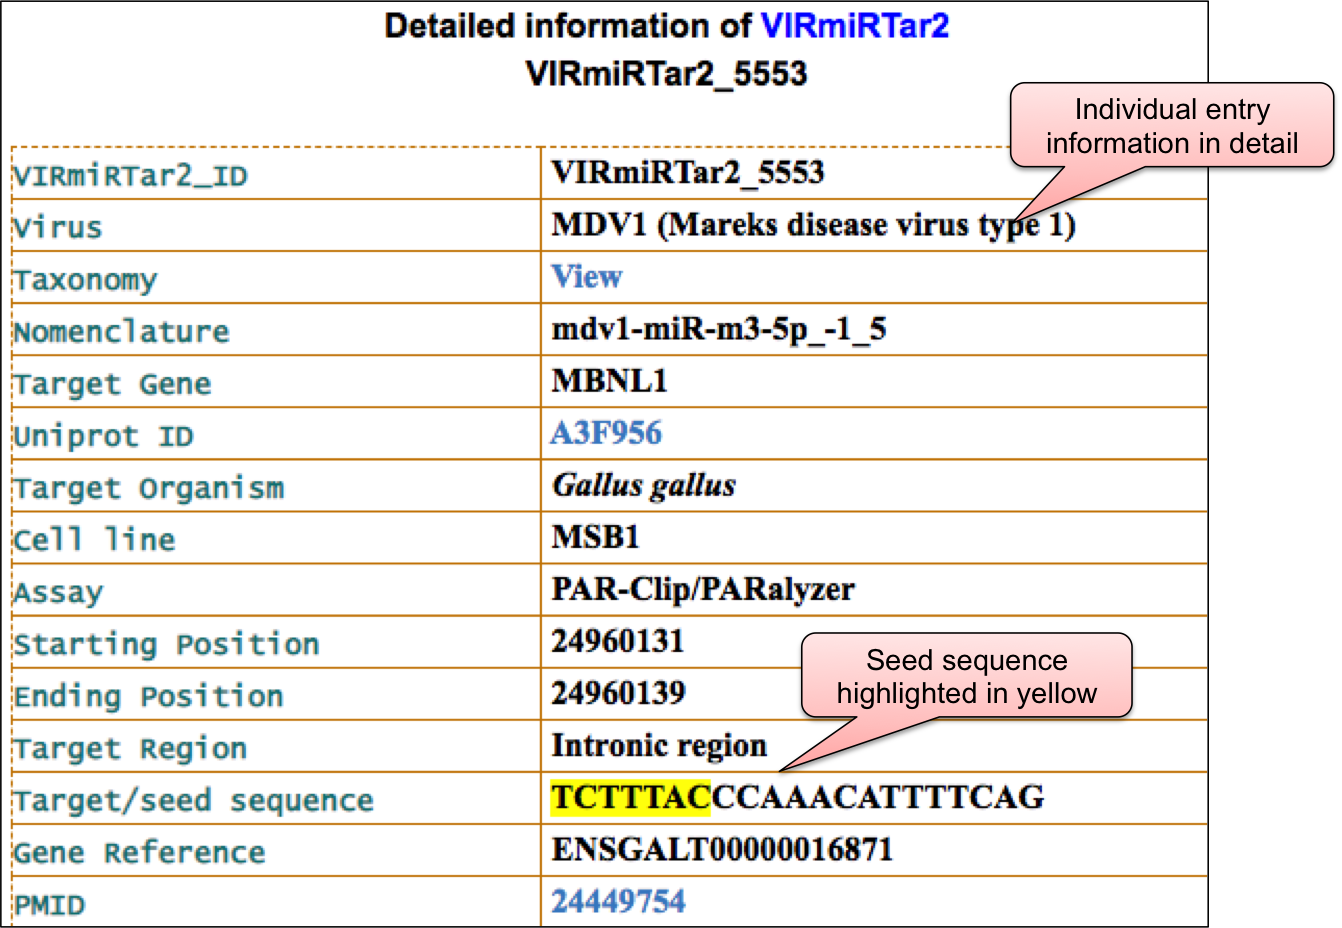Click the ending position value 24960139
Image resolution: width=1342 pixels, height=928 pixels.
coord(618,693)
